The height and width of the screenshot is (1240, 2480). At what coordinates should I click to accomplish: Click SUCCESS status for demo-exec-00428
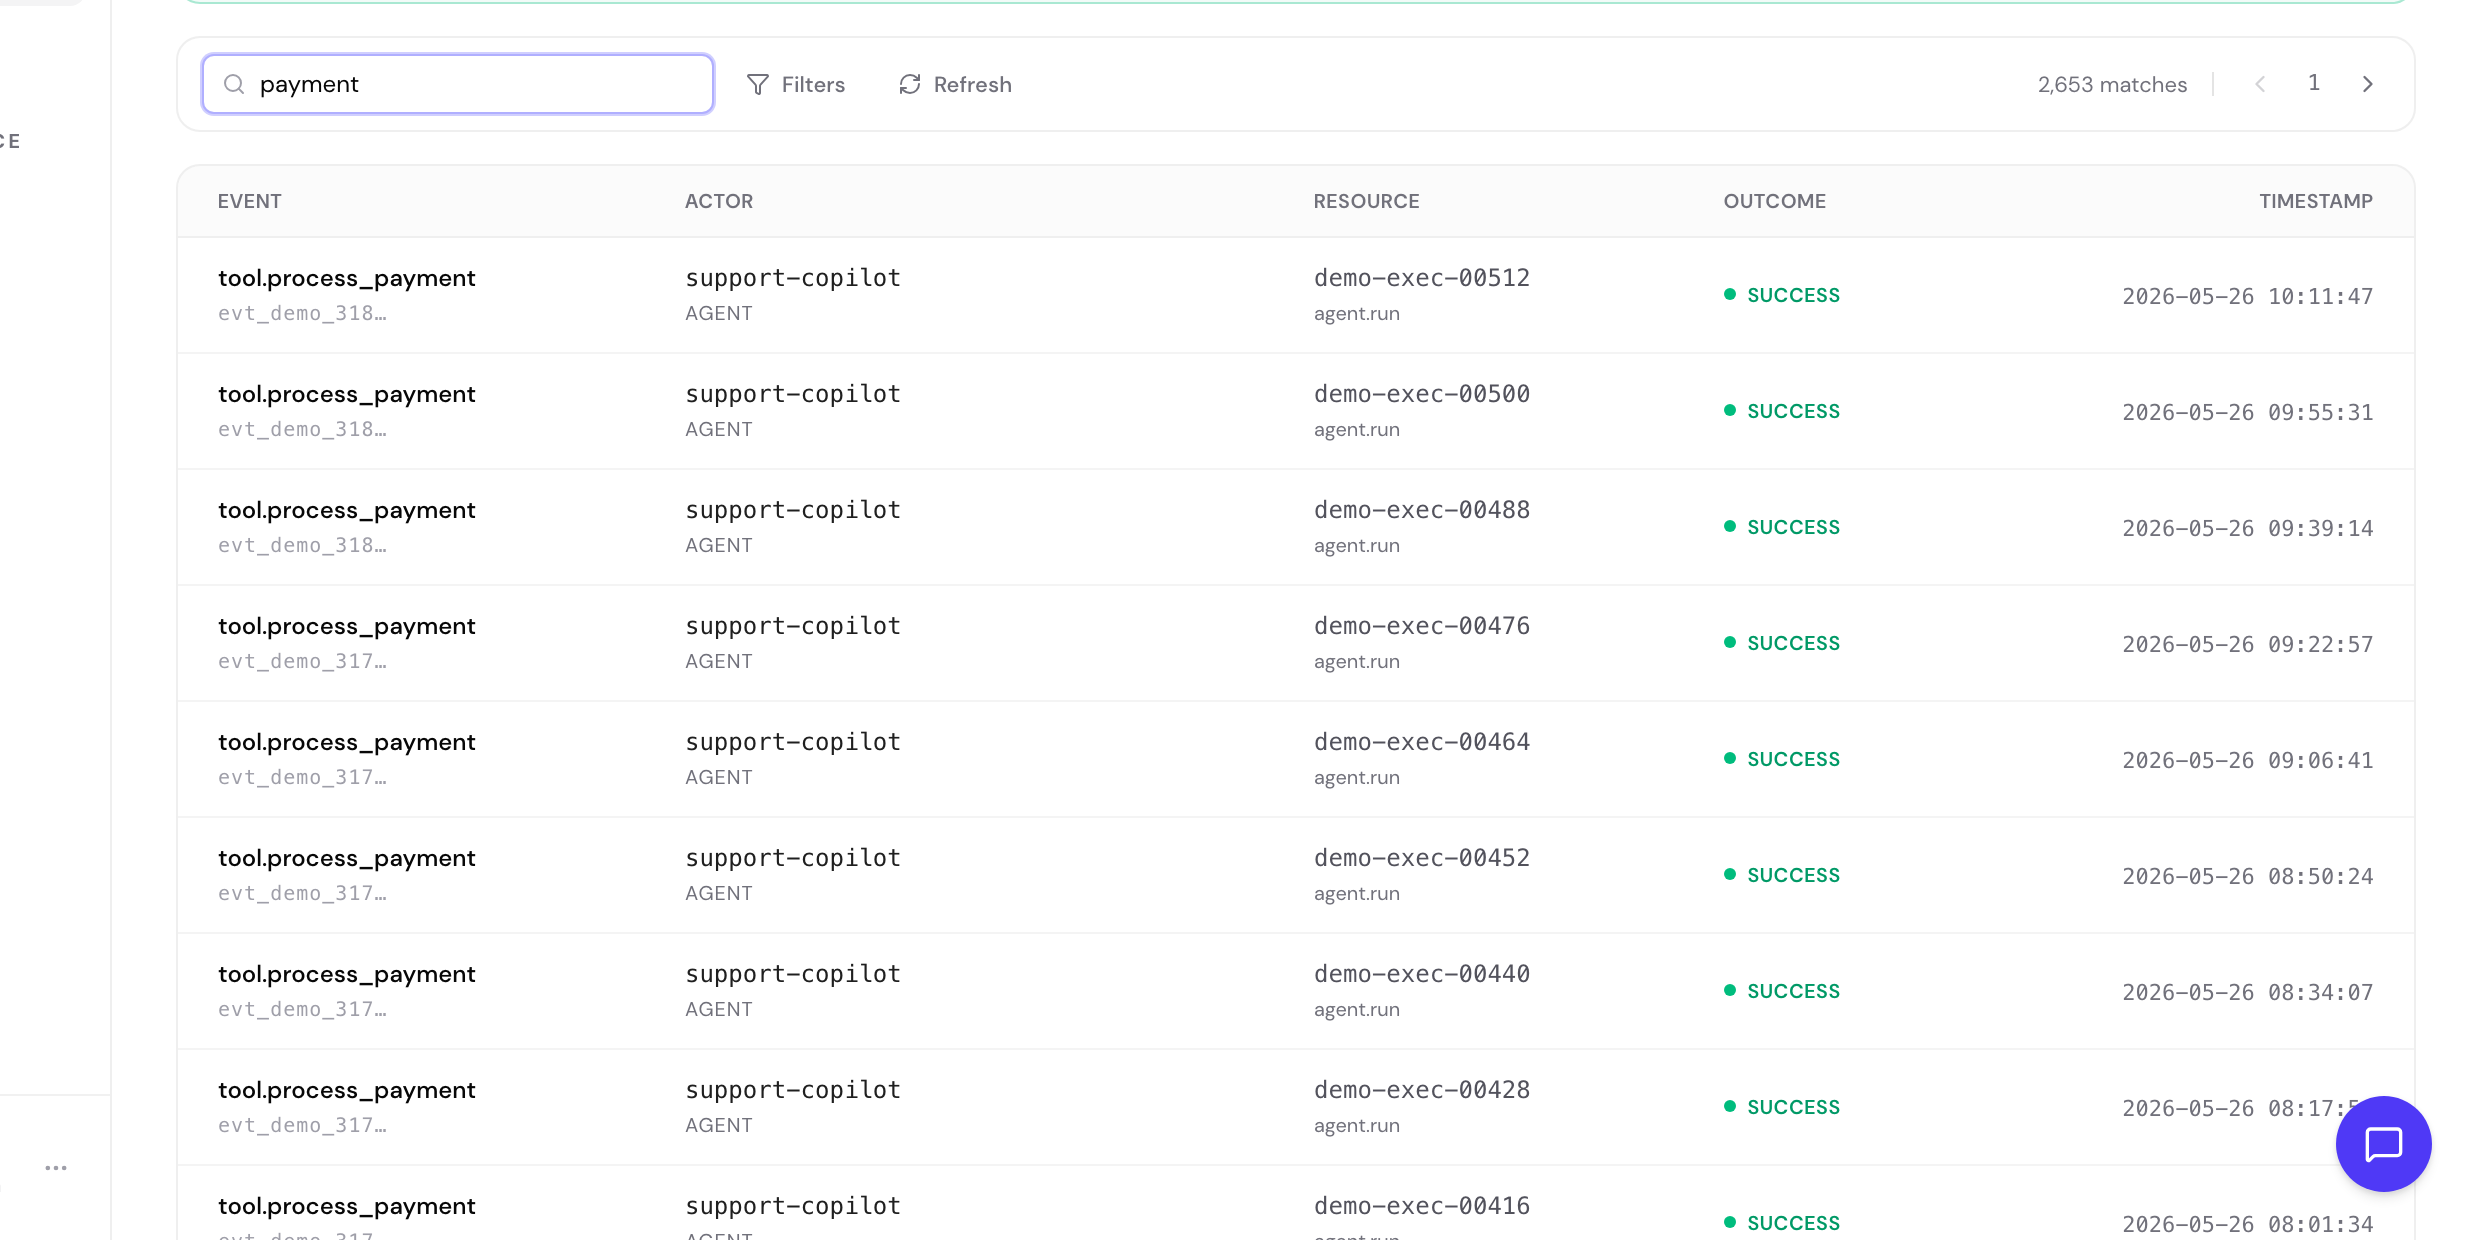pos(1782,1107)
